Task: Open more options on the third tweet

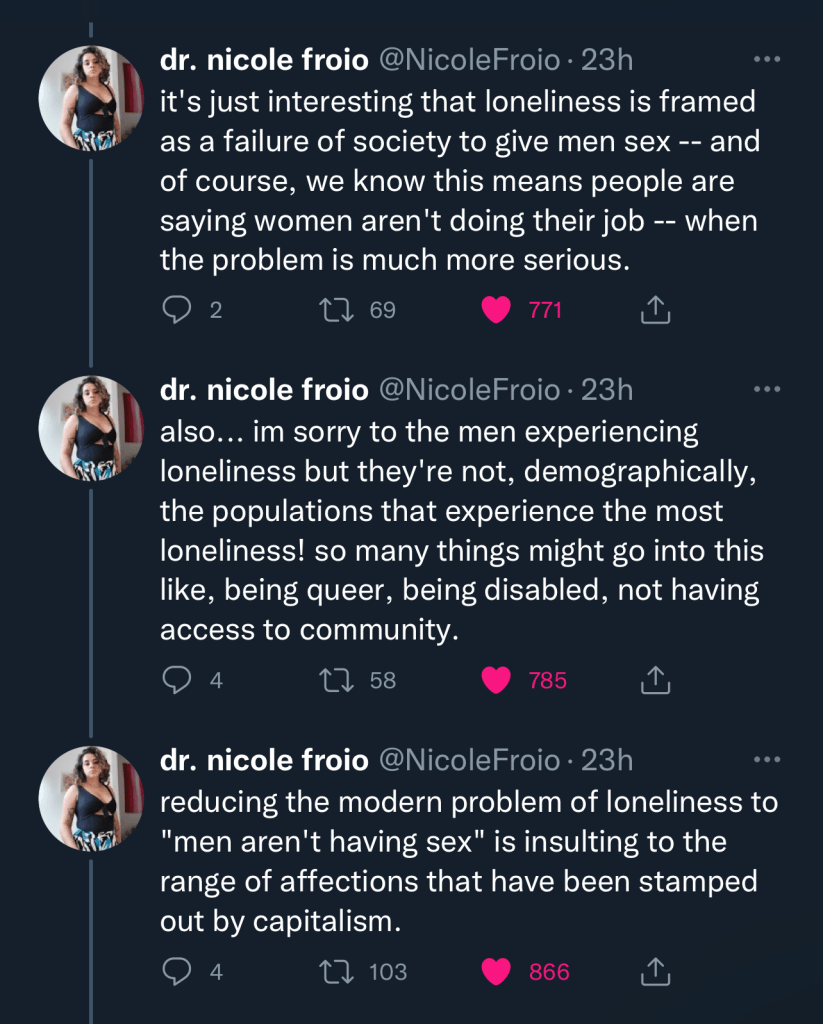Action: click(766, 760)
